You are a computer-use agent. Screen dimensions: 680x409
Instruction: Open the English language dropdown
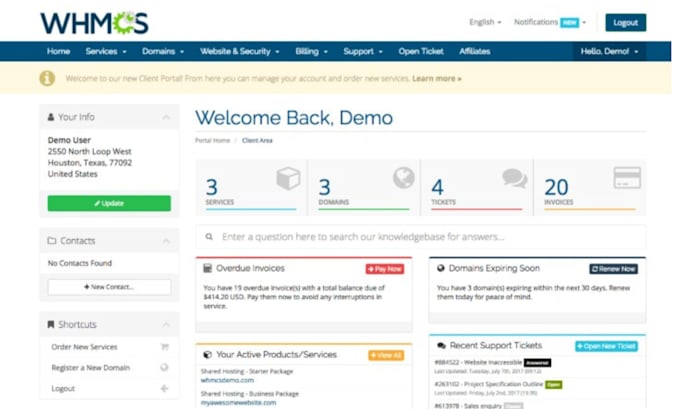[485, 22]
